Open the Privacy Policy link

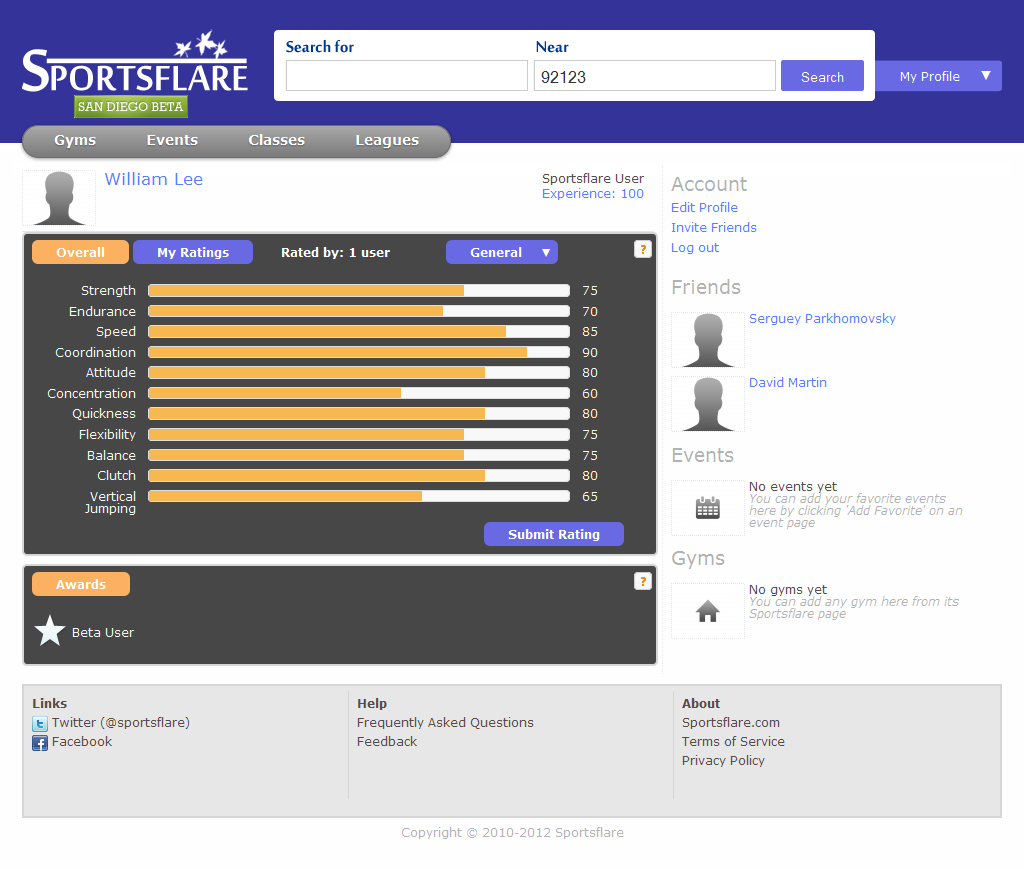click(723, 761)
